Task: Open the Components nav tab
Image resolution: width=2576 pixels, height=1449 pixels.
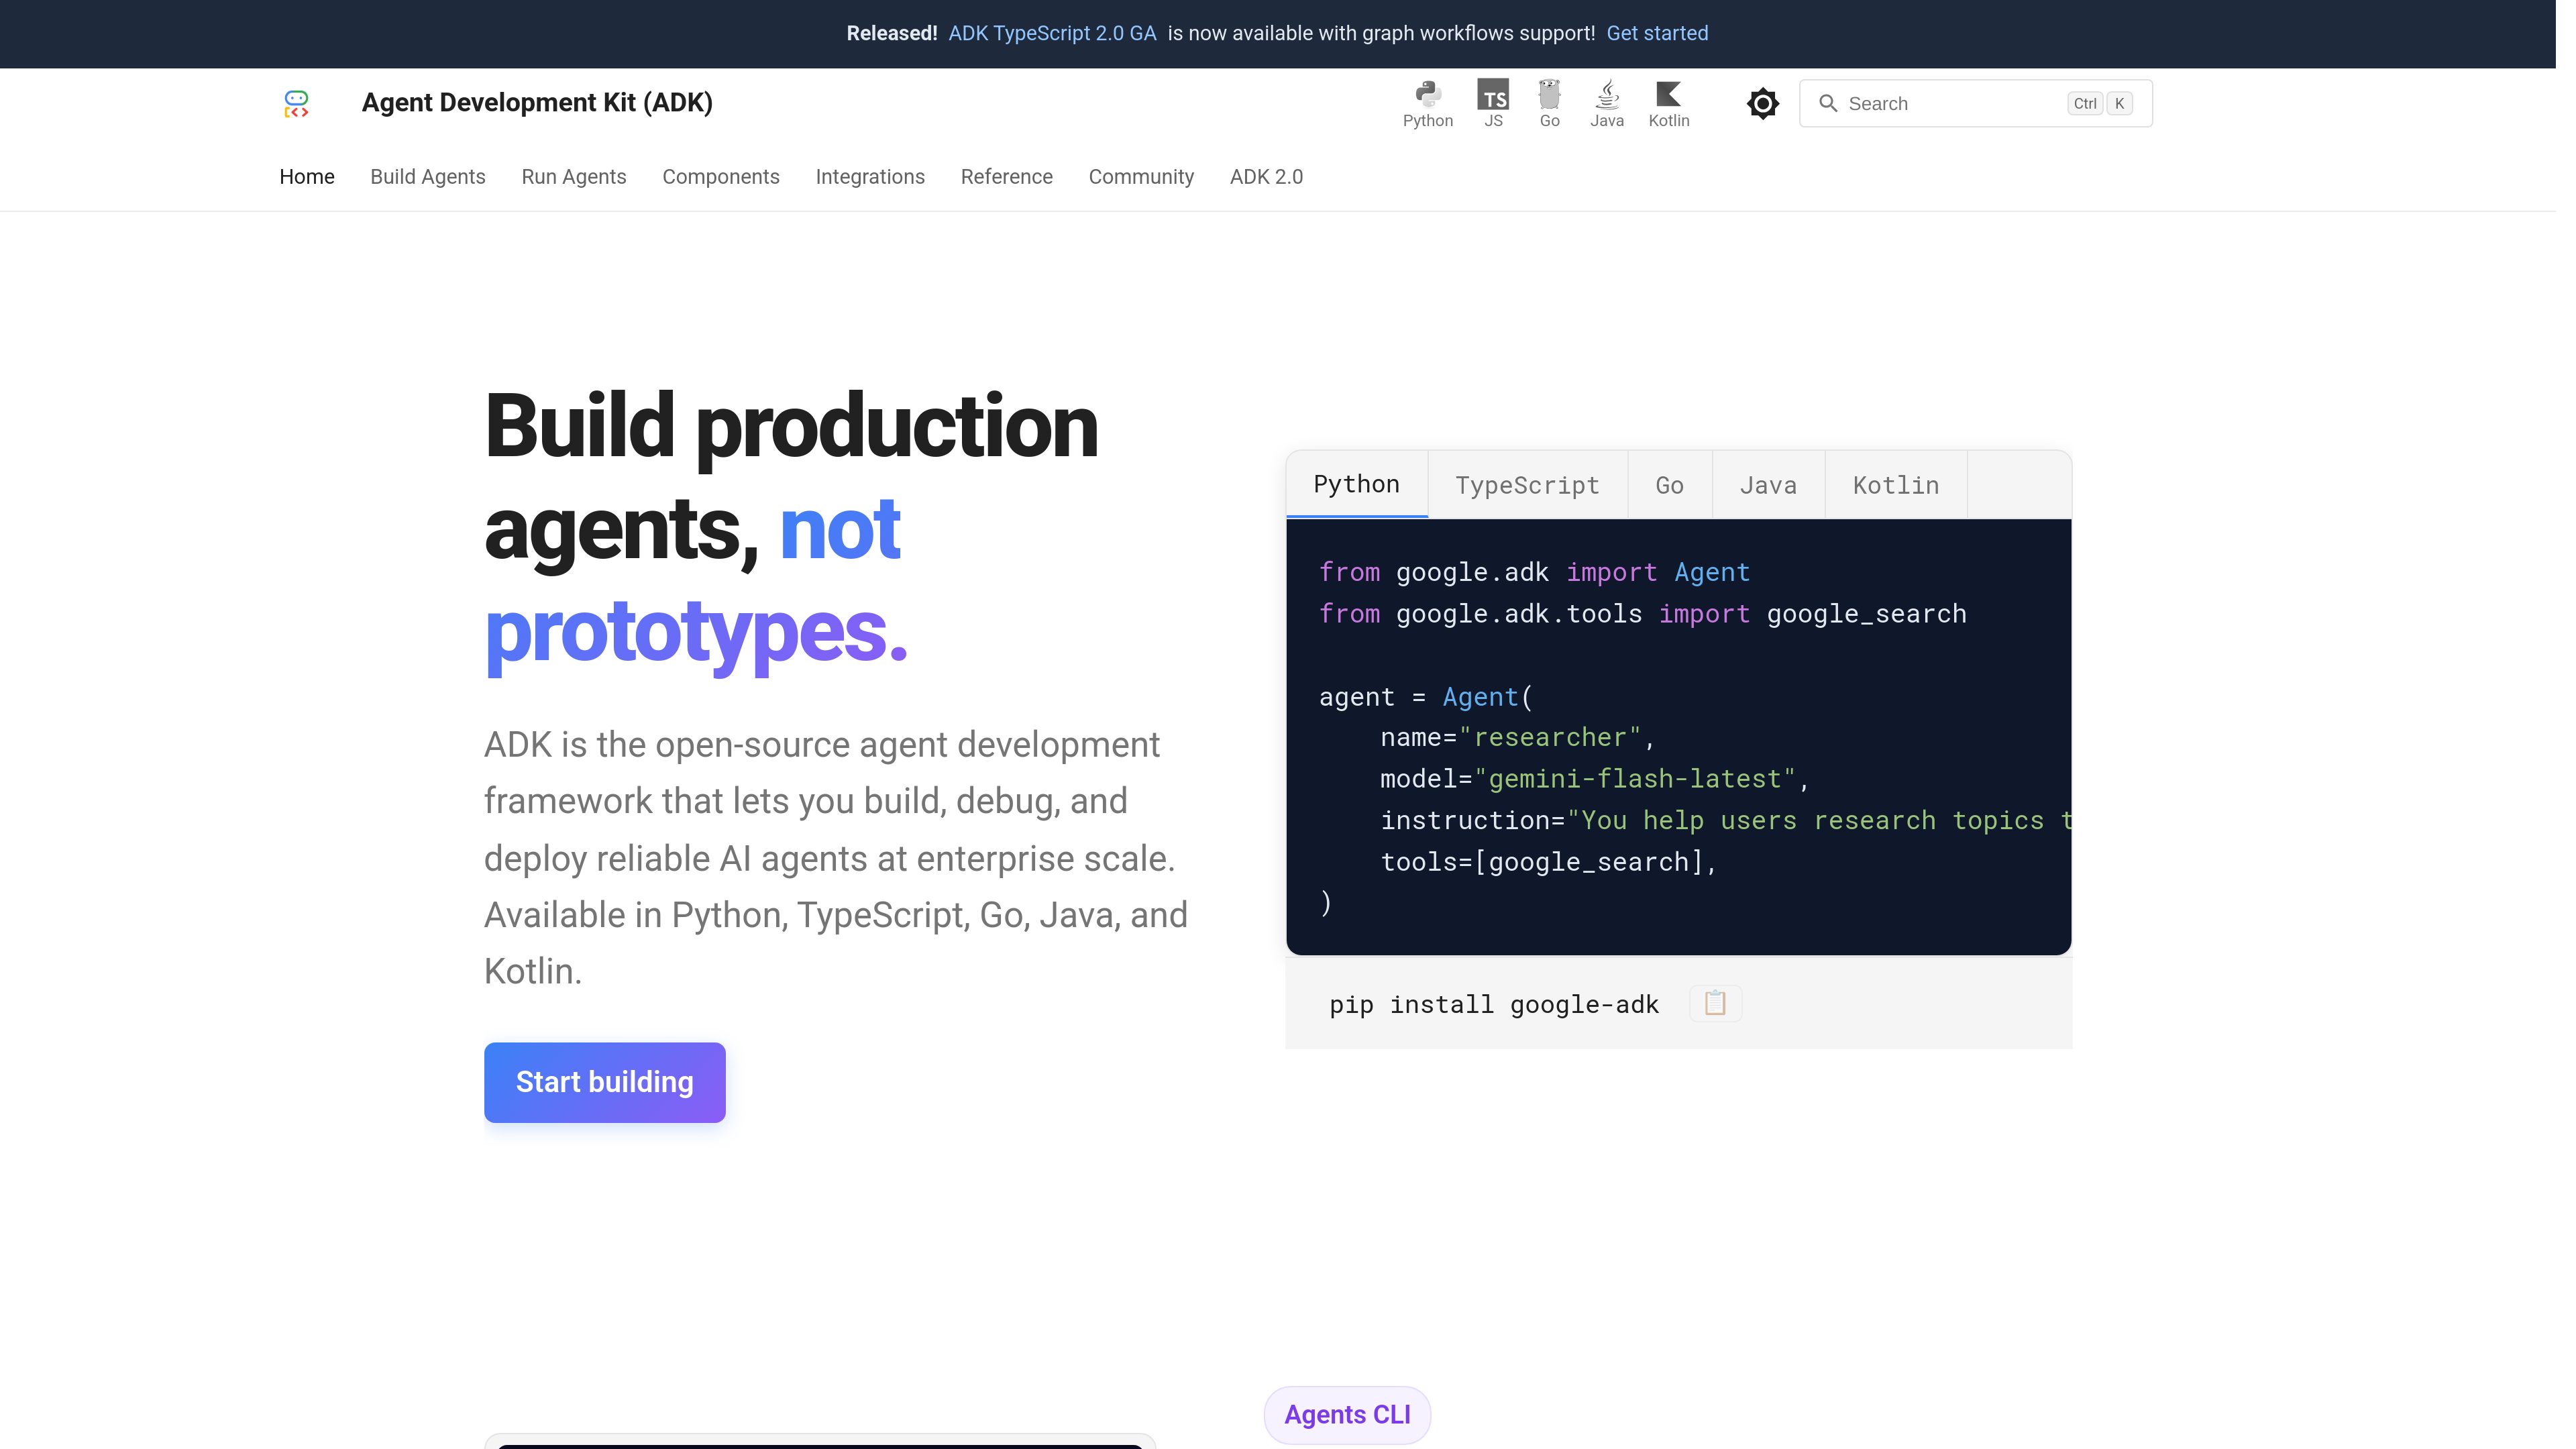Action: click(721, 177)
